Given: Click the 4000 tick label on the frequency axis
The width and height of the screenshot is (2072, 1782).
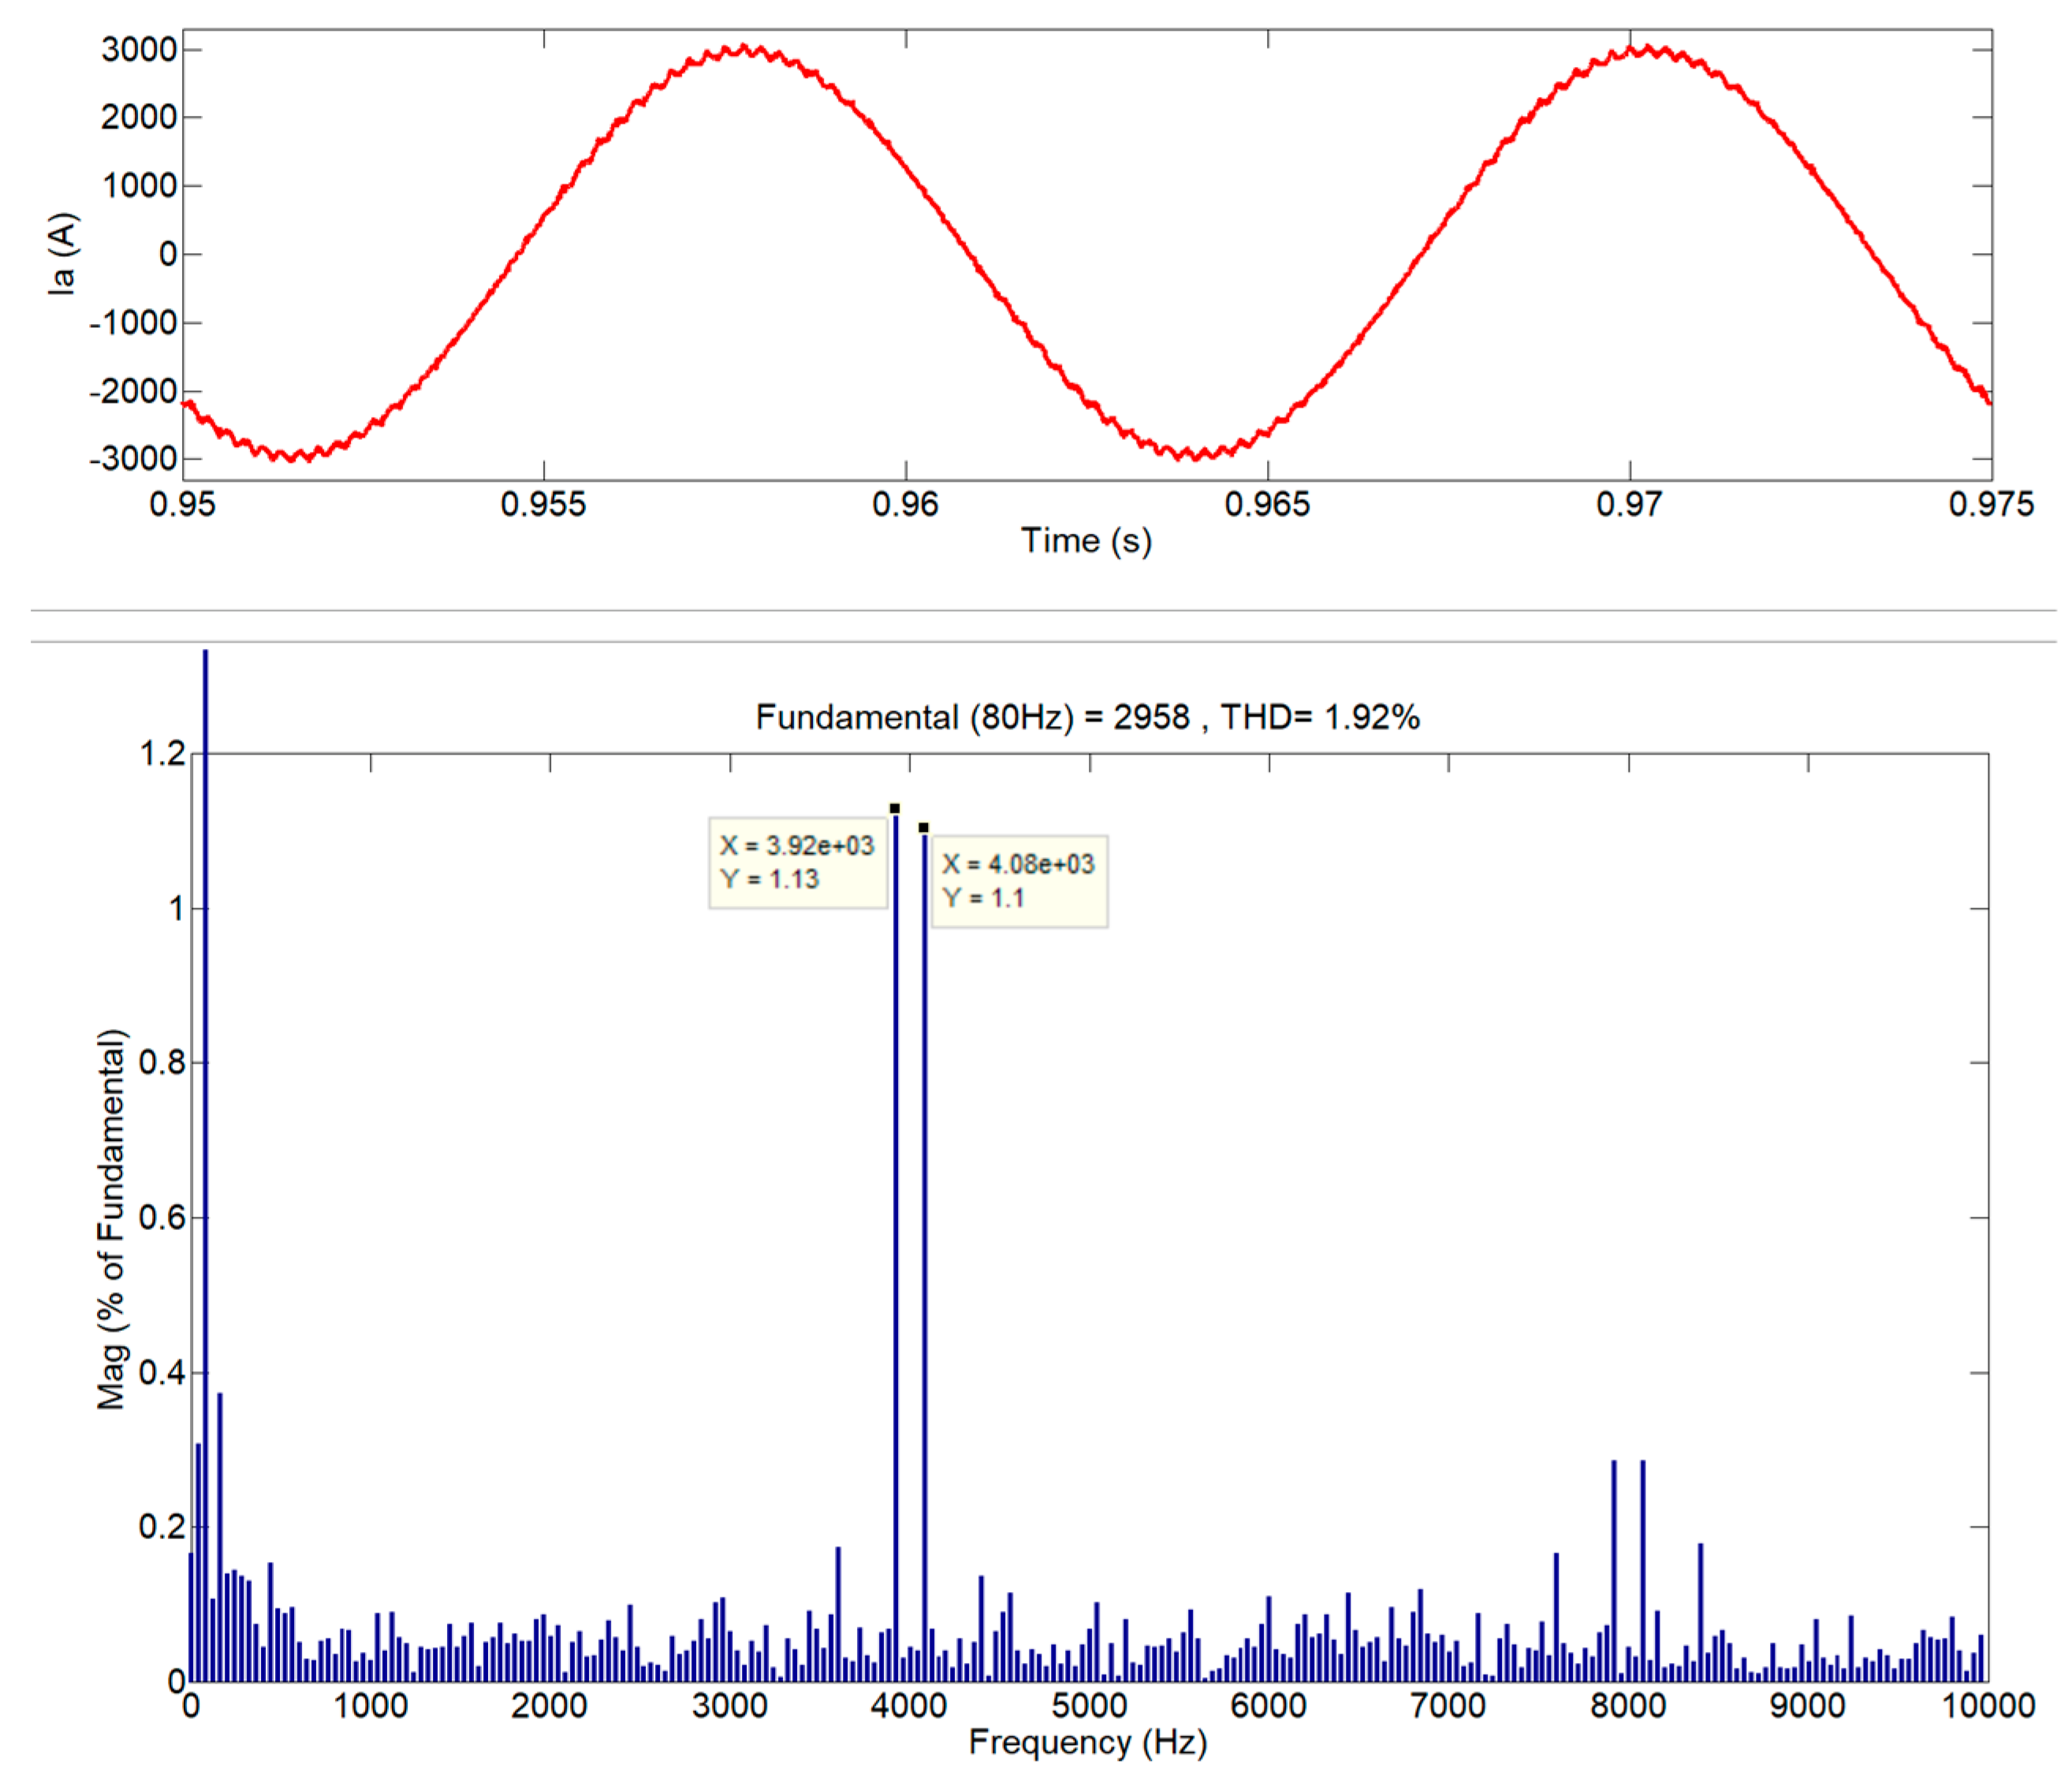Looking at the screenshot, I should pos(909,1705).
